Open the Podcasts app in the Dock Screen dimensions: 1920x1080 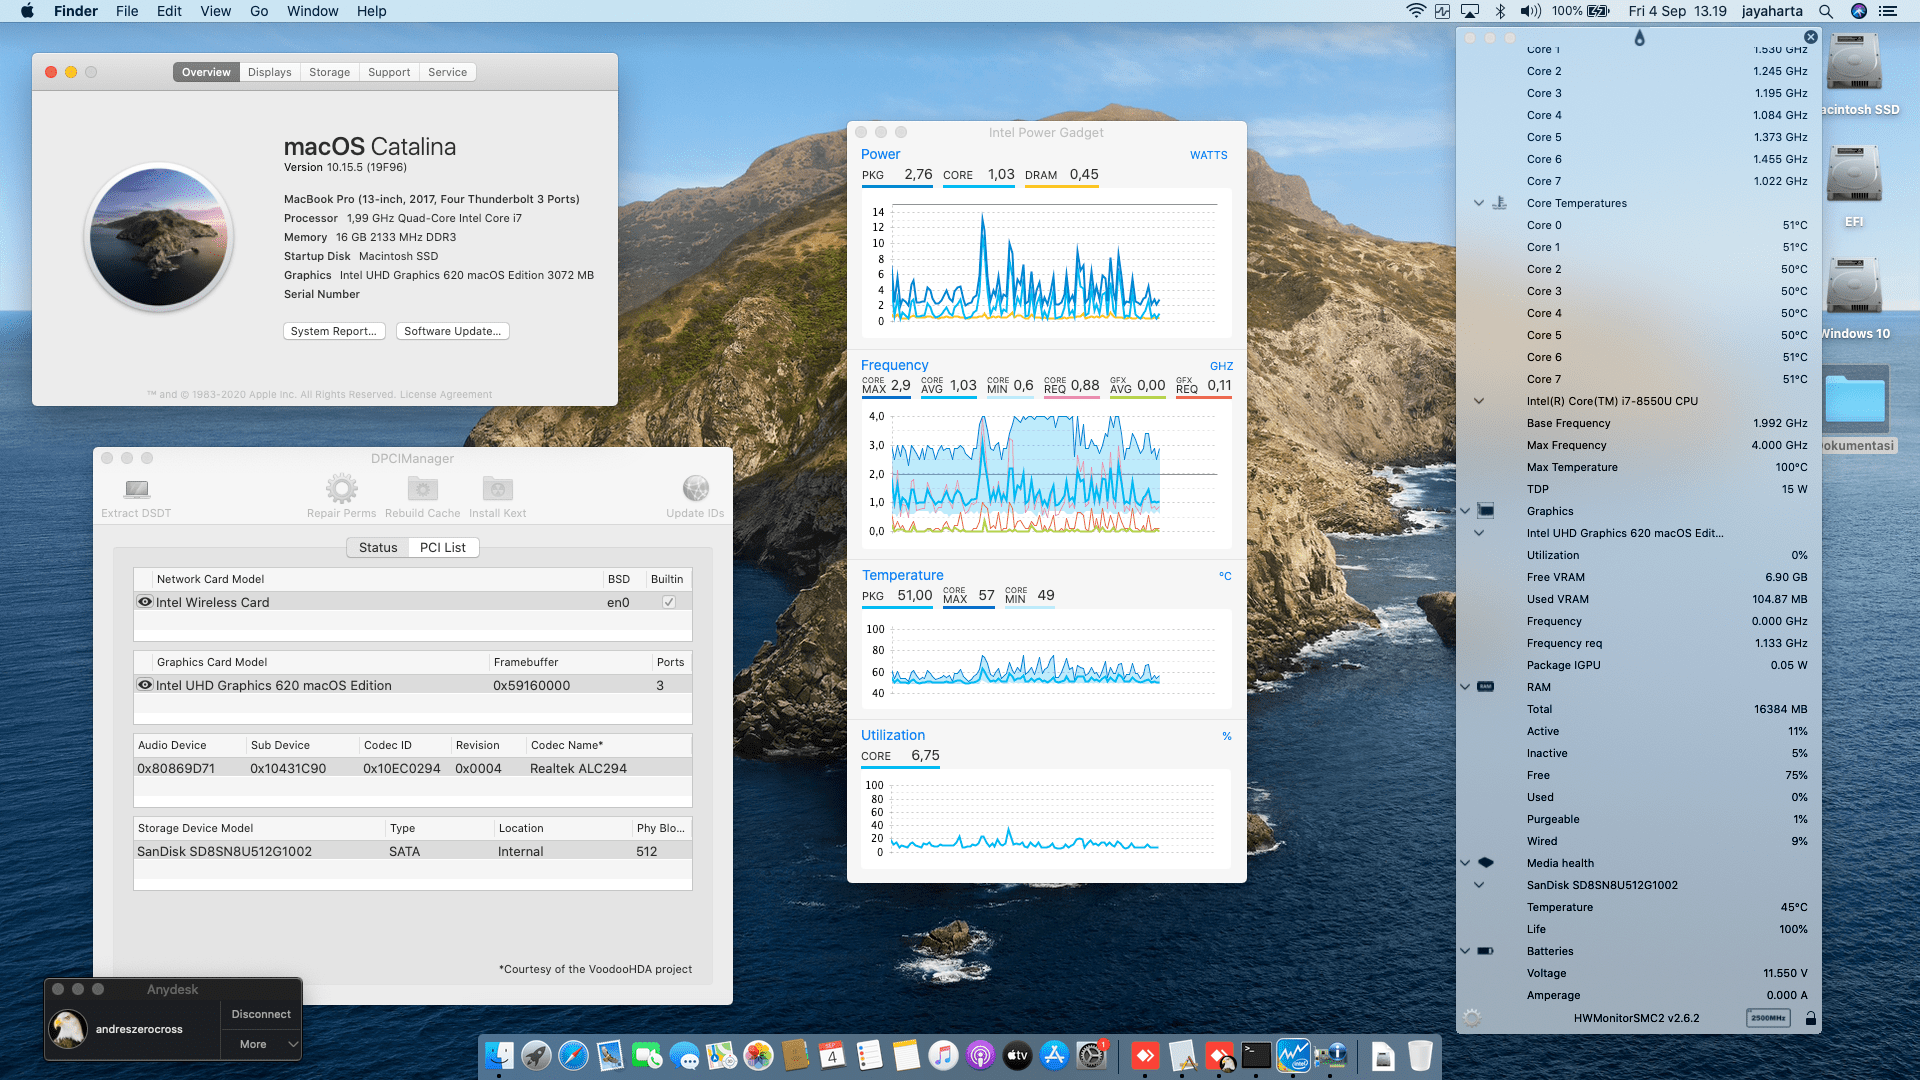pos(980,1055)
